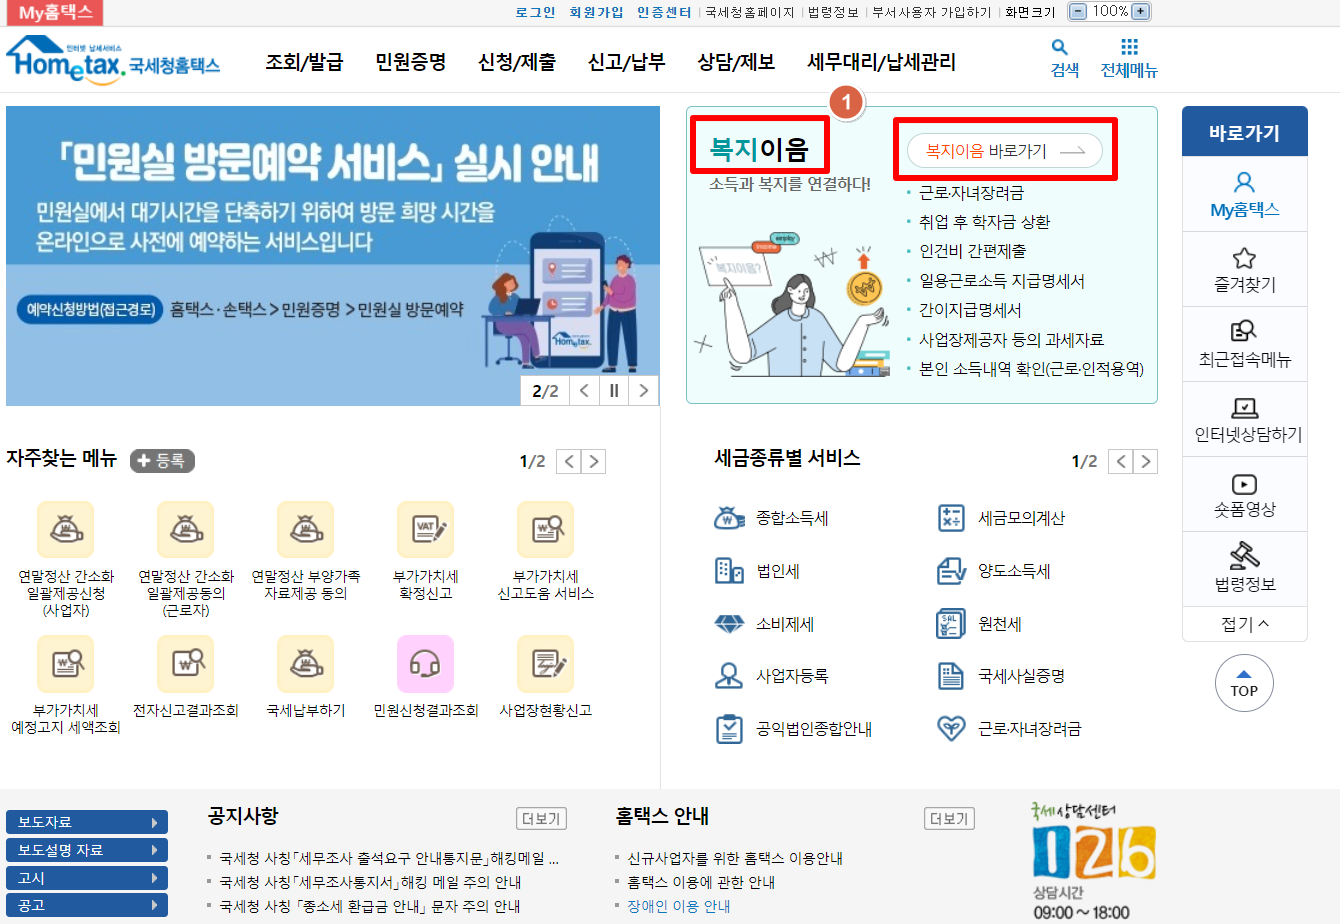The height and width of the screenshot is (924, 1340).
Task: Open the 인증센터 link
Action: tap(664, 12)
